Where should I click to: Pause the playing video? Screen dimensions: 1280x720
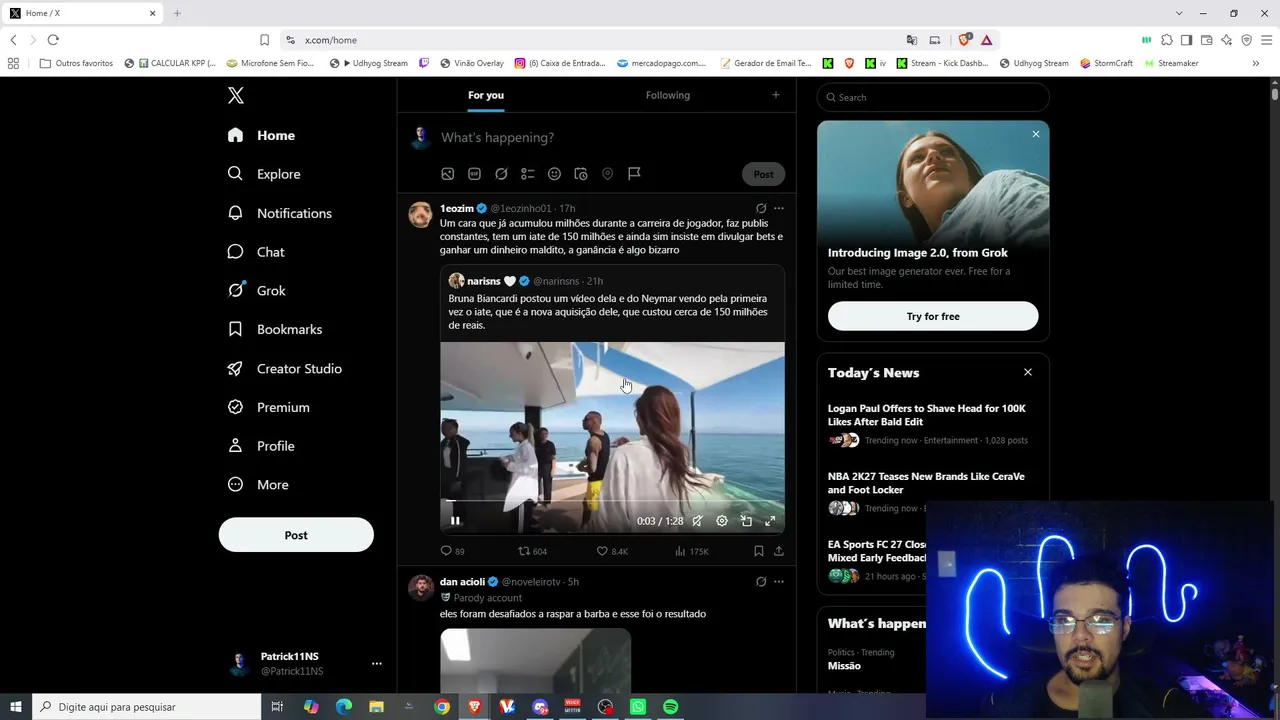click(x=455, y=521)
